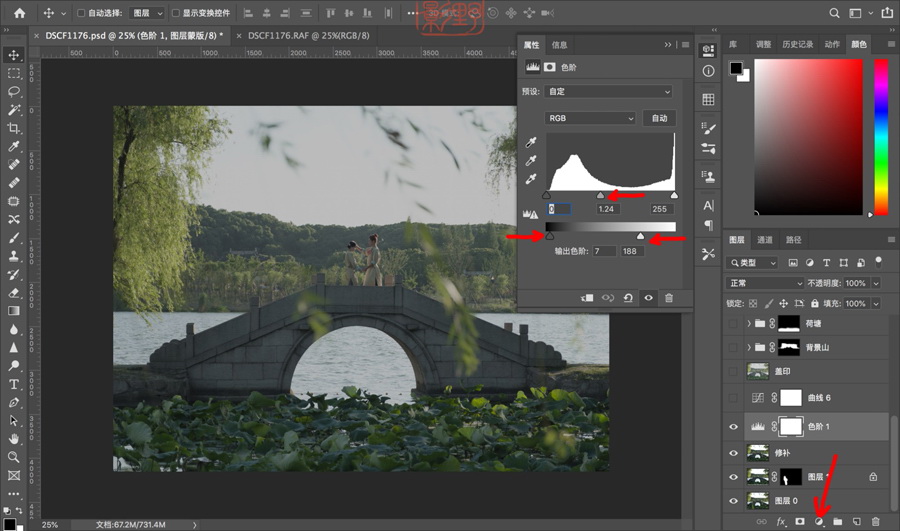This screenshot has height=531, width=900.
Task: Expand the 背景山 layer group
Action: pyautogui.click(x=748, y=347)
